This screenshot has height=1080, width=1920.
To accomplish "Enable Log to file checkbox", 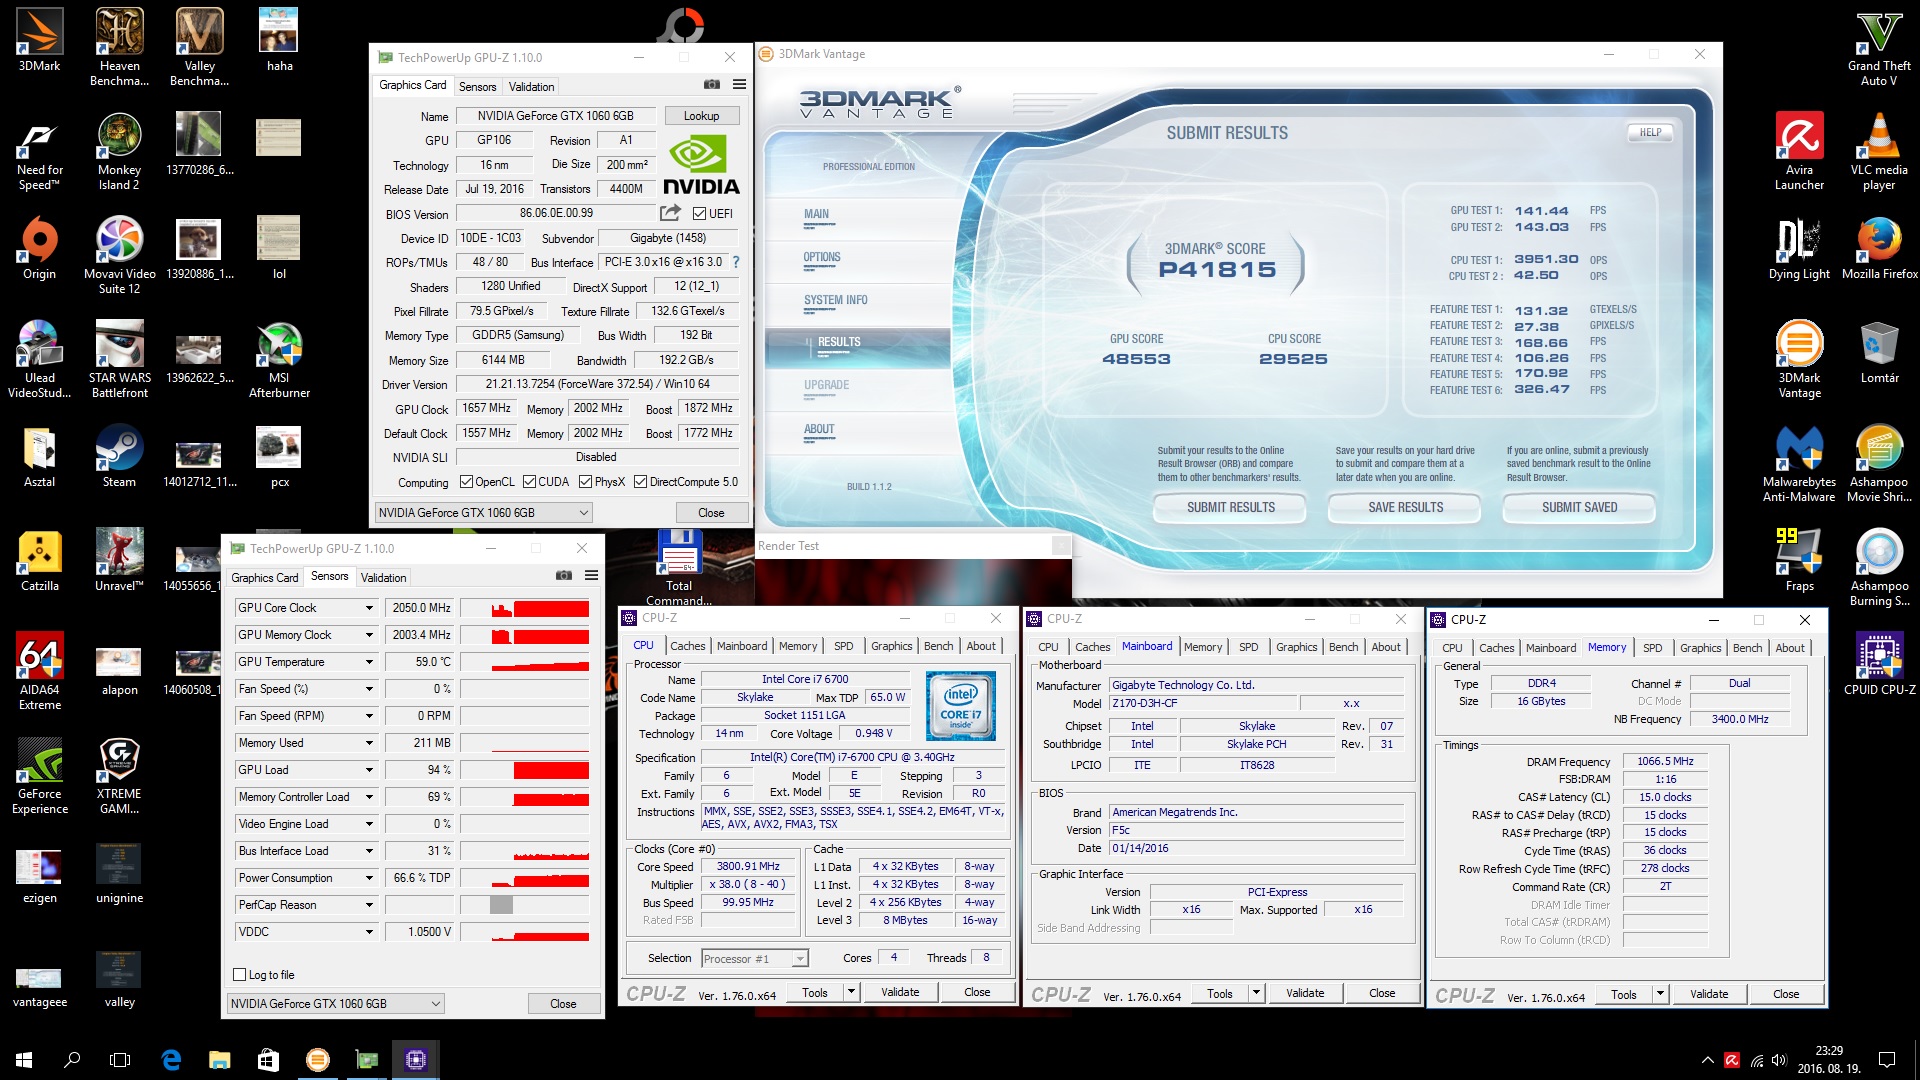I will tap(239, 975).
